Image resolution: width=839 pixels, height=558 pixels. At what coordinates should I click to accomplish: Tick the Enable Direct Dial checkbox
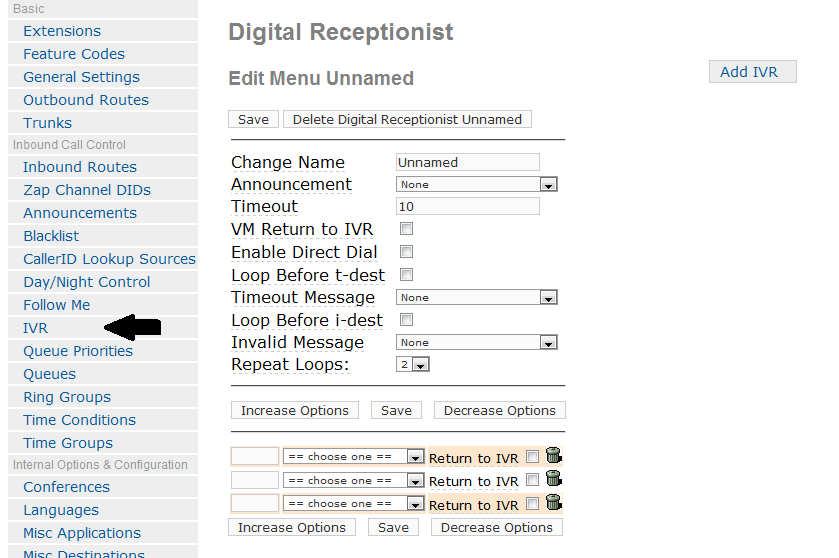[407, 252]
